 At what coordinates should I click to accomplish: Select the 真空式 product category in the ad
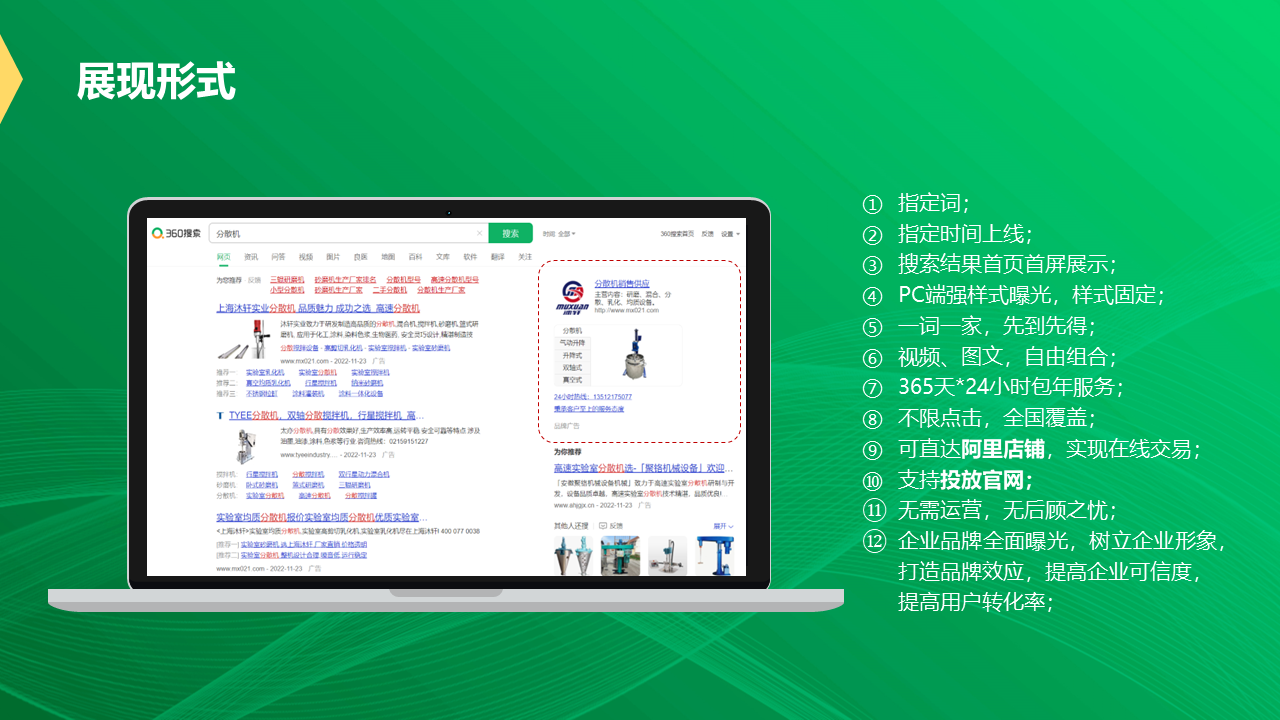pyautogui.click(x=572, y=379)
